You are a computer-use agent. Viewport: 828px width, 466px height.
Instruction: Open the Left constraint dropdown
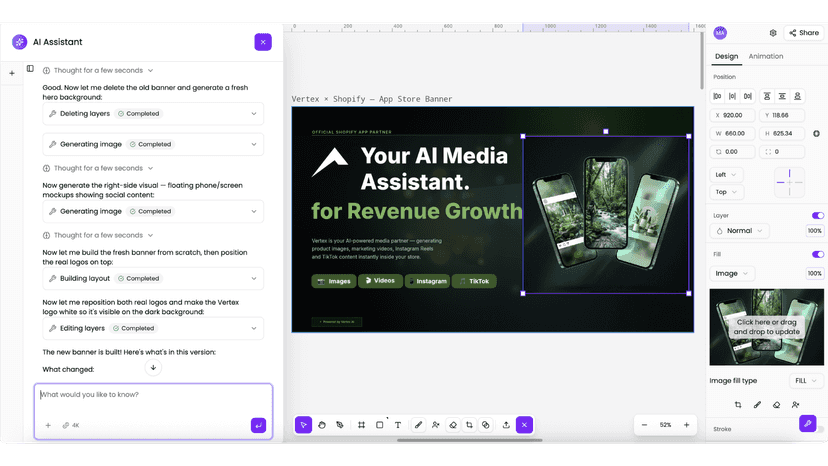pyautogui.click(x=727, y=175)
